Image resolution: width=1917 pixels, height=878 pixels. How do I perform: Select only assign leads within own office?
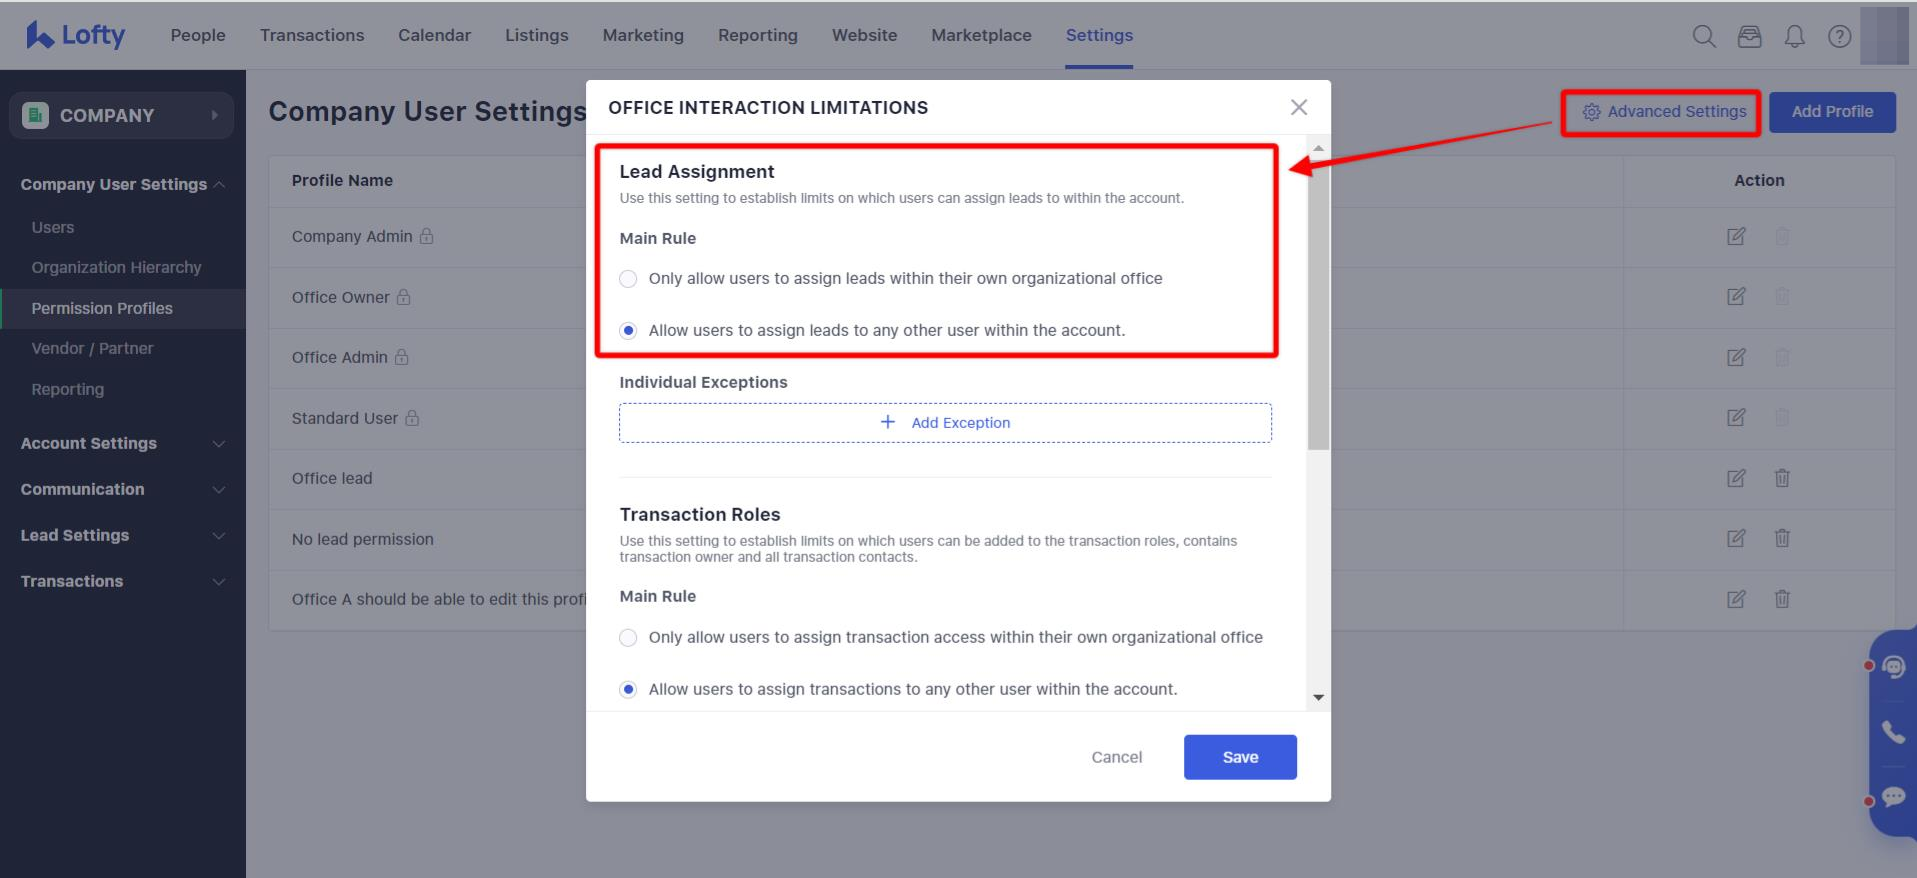coord(628,279)
